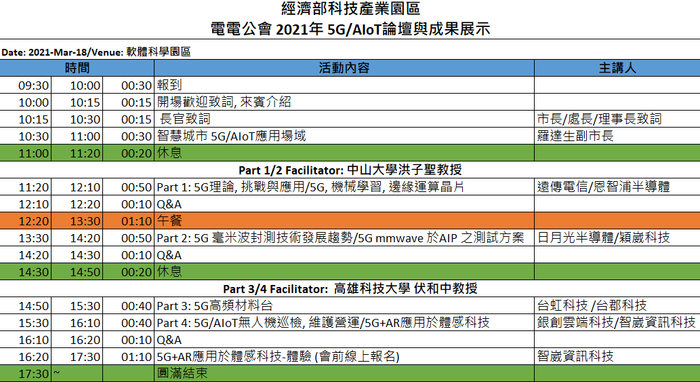The image size is (700, 382).
Task: Select the 智慧城市 5G/AIoT應用場域 cell
Action: tap(344, 136)
